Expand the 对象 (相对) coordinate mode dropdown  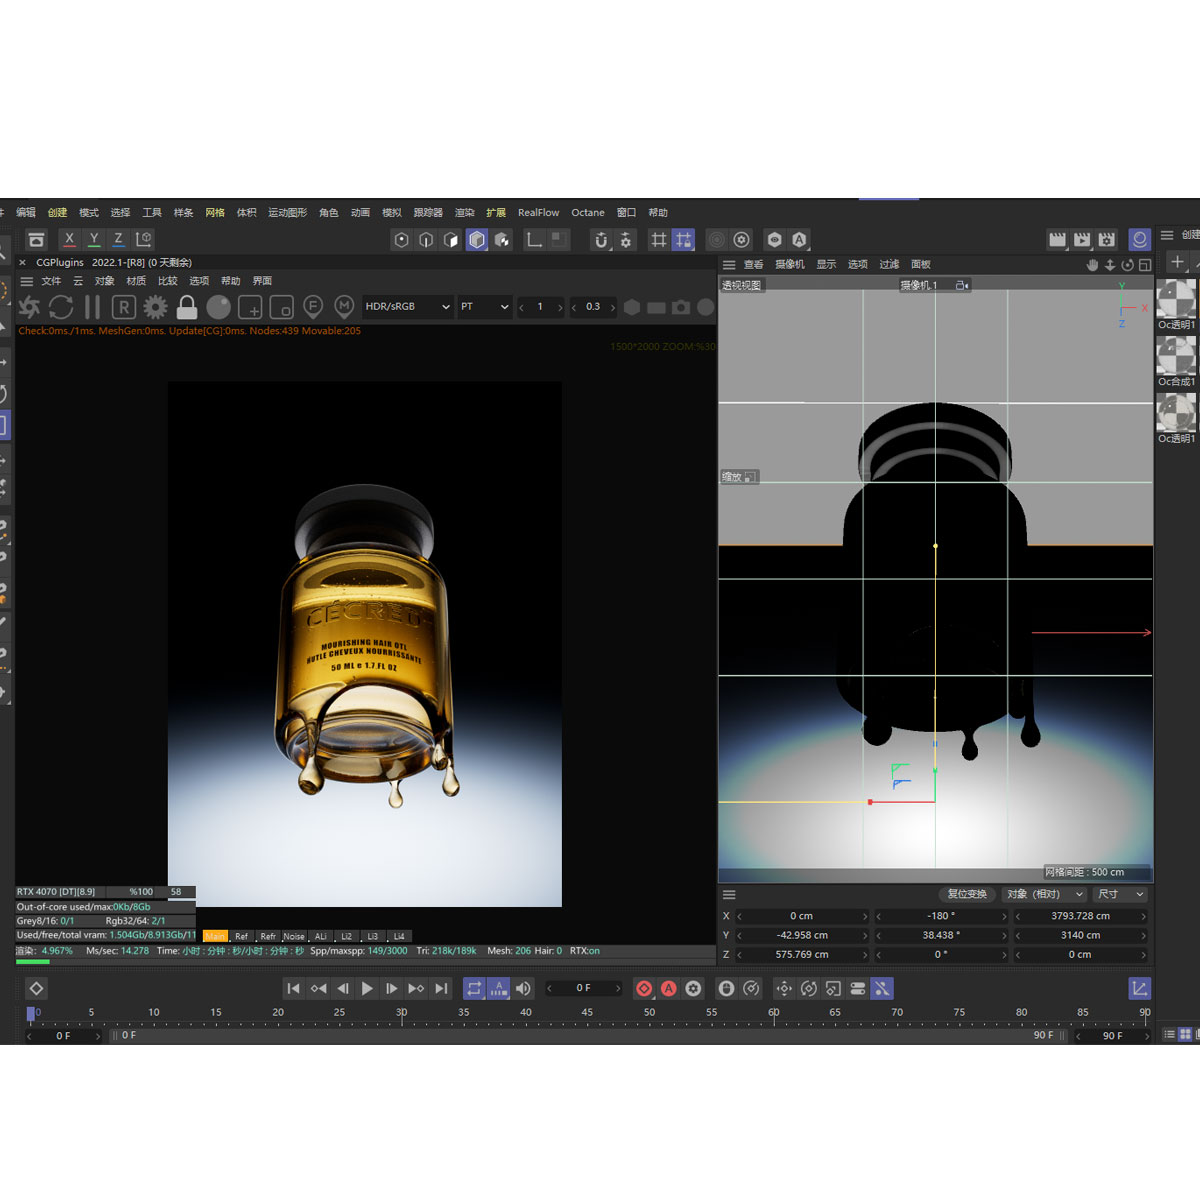(1045, 894)
